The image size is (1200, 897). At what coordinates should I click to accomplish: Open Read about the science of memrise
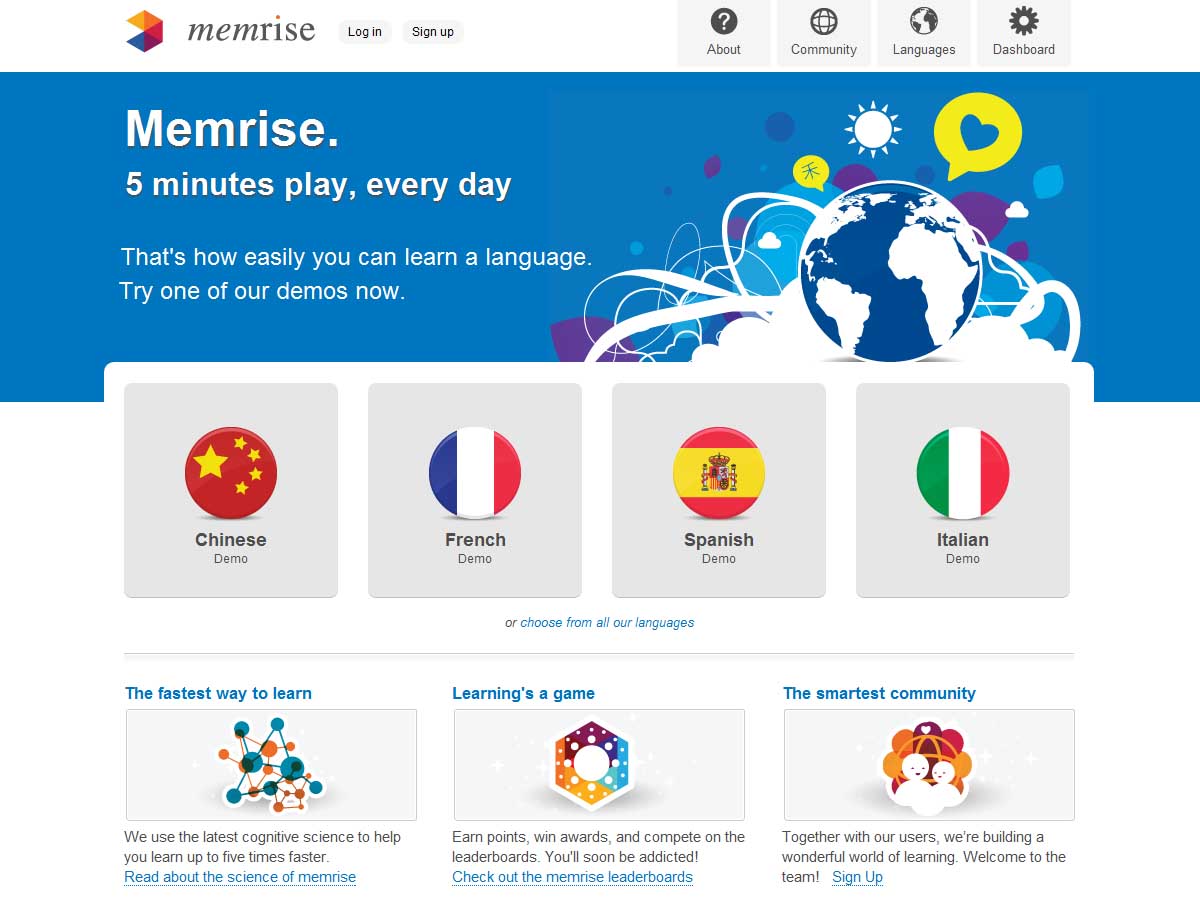click(240, 877)
